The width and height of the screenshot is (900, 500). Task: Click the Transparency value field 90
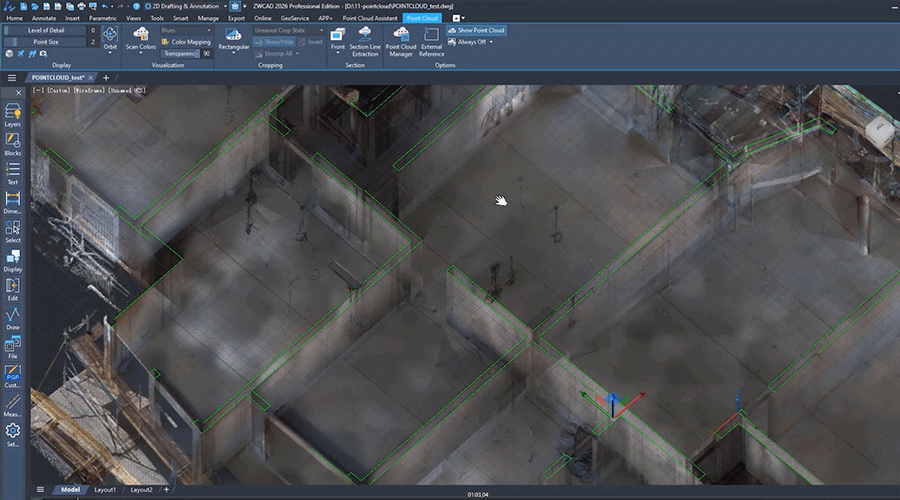pos(207,53)
